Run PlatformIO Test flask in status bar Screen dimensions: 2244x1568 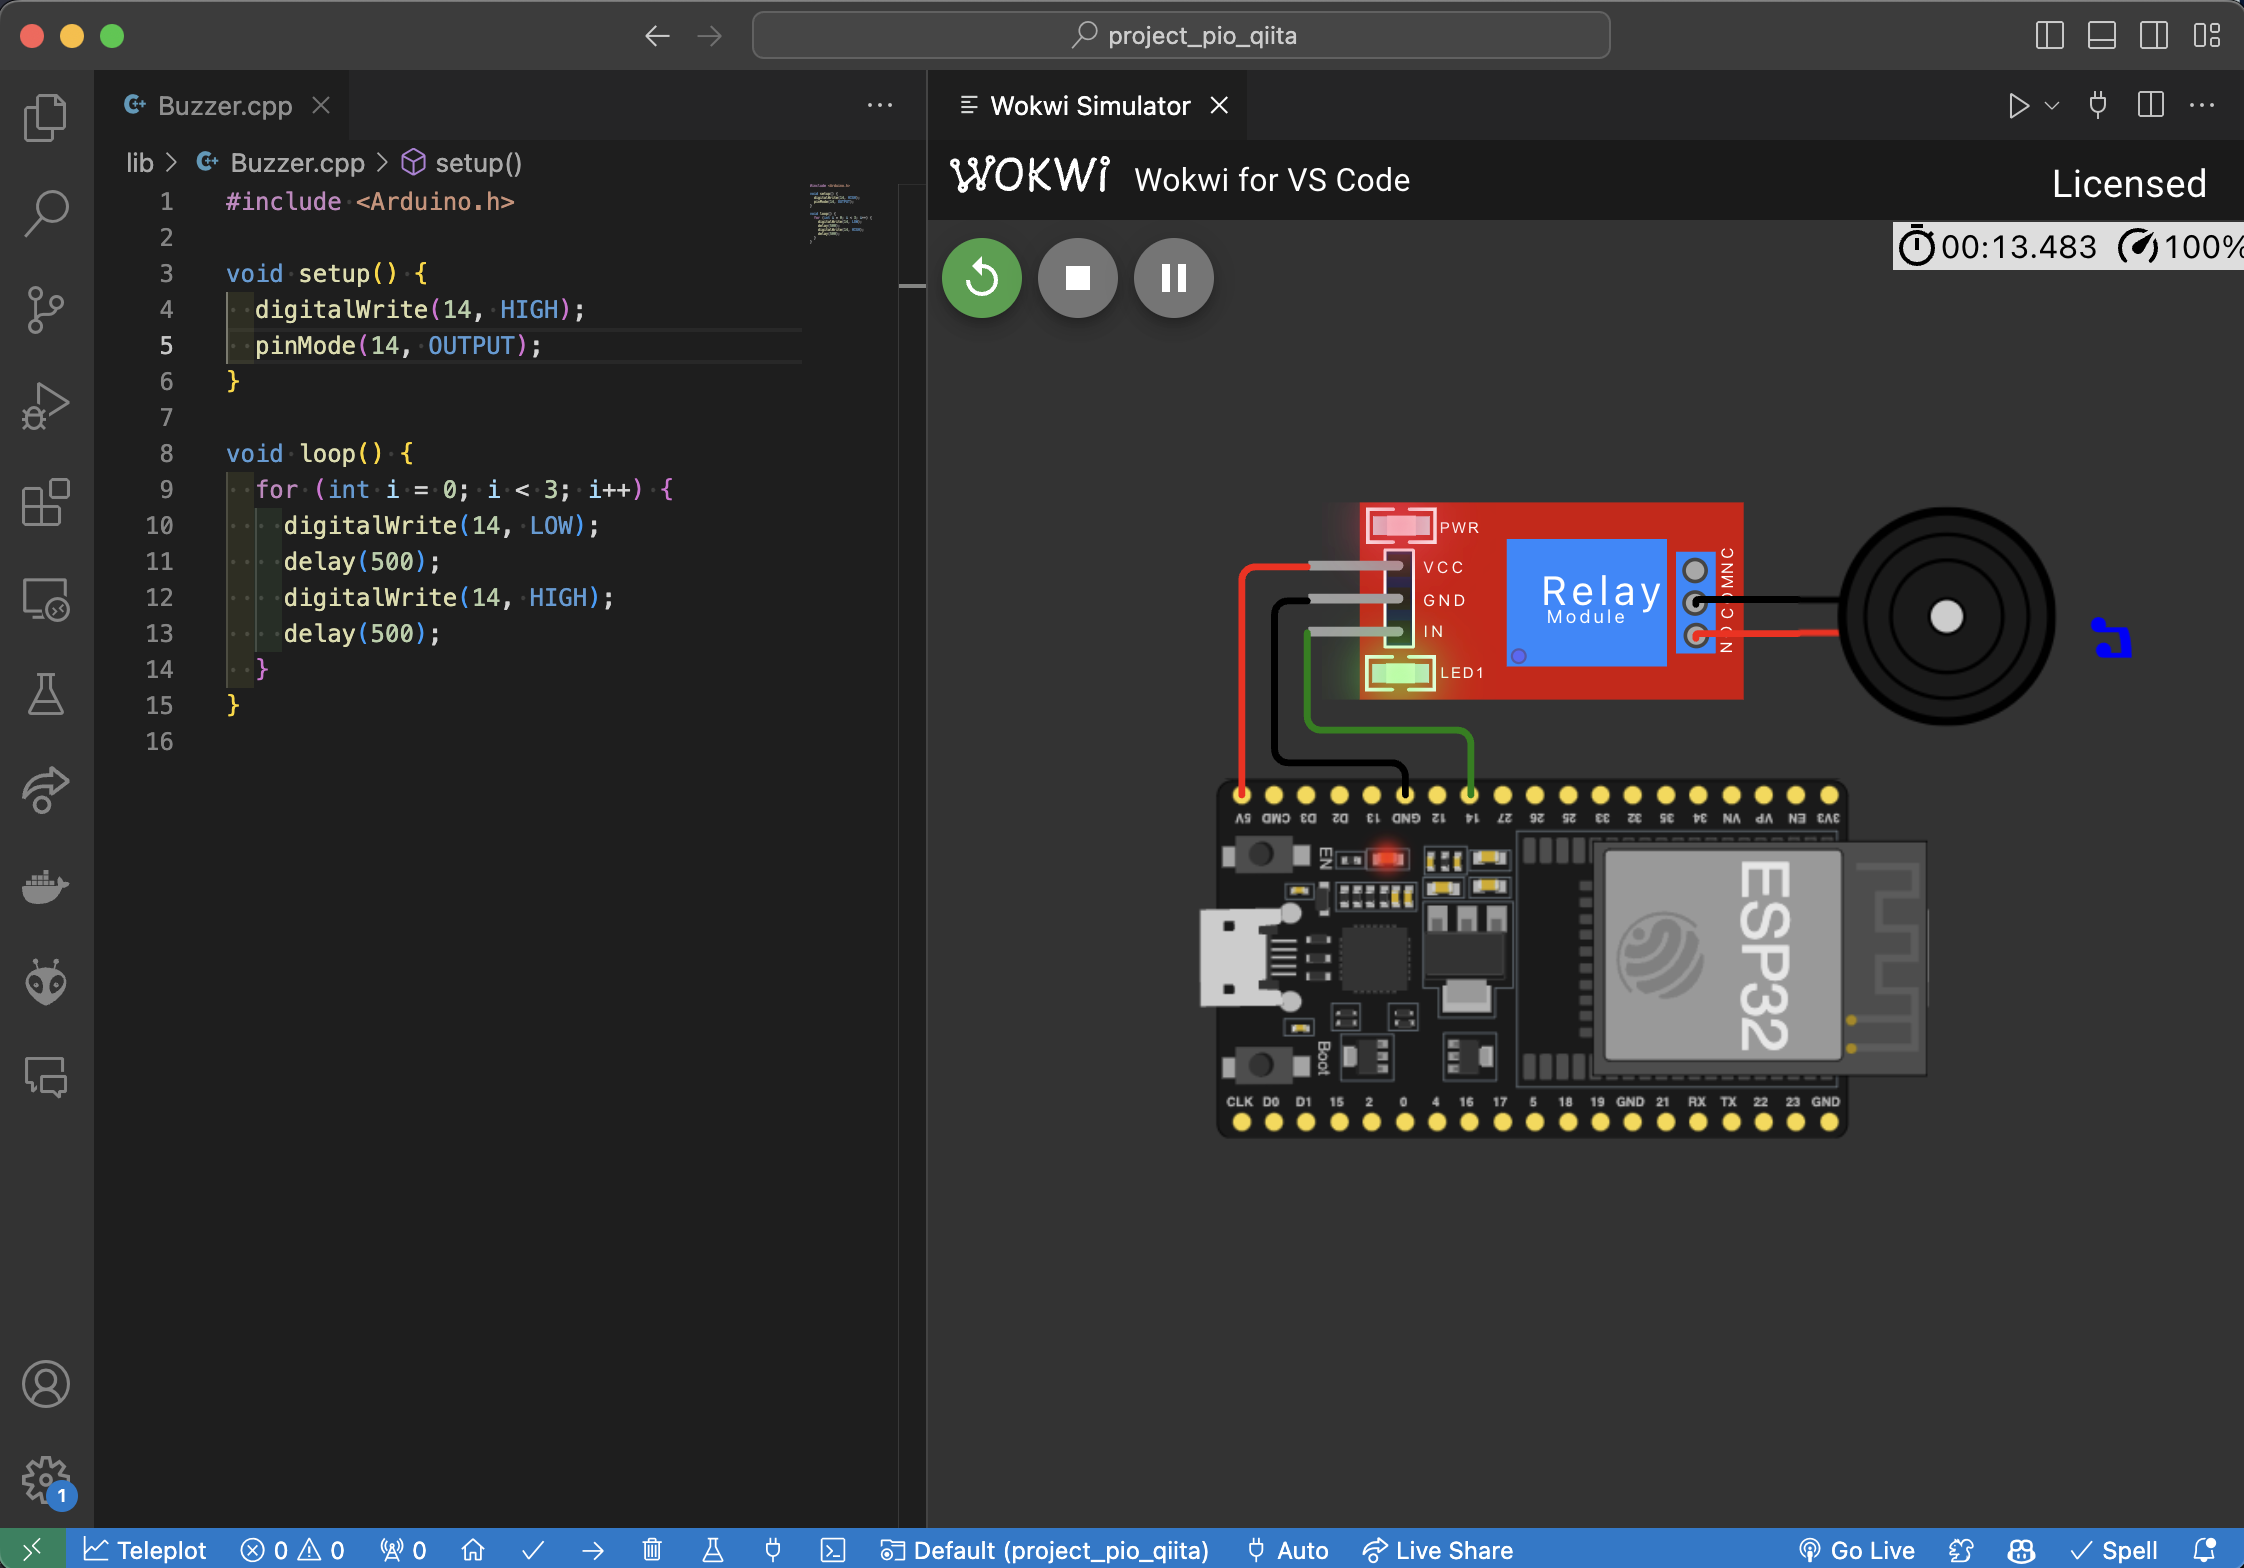point(713,1549)
